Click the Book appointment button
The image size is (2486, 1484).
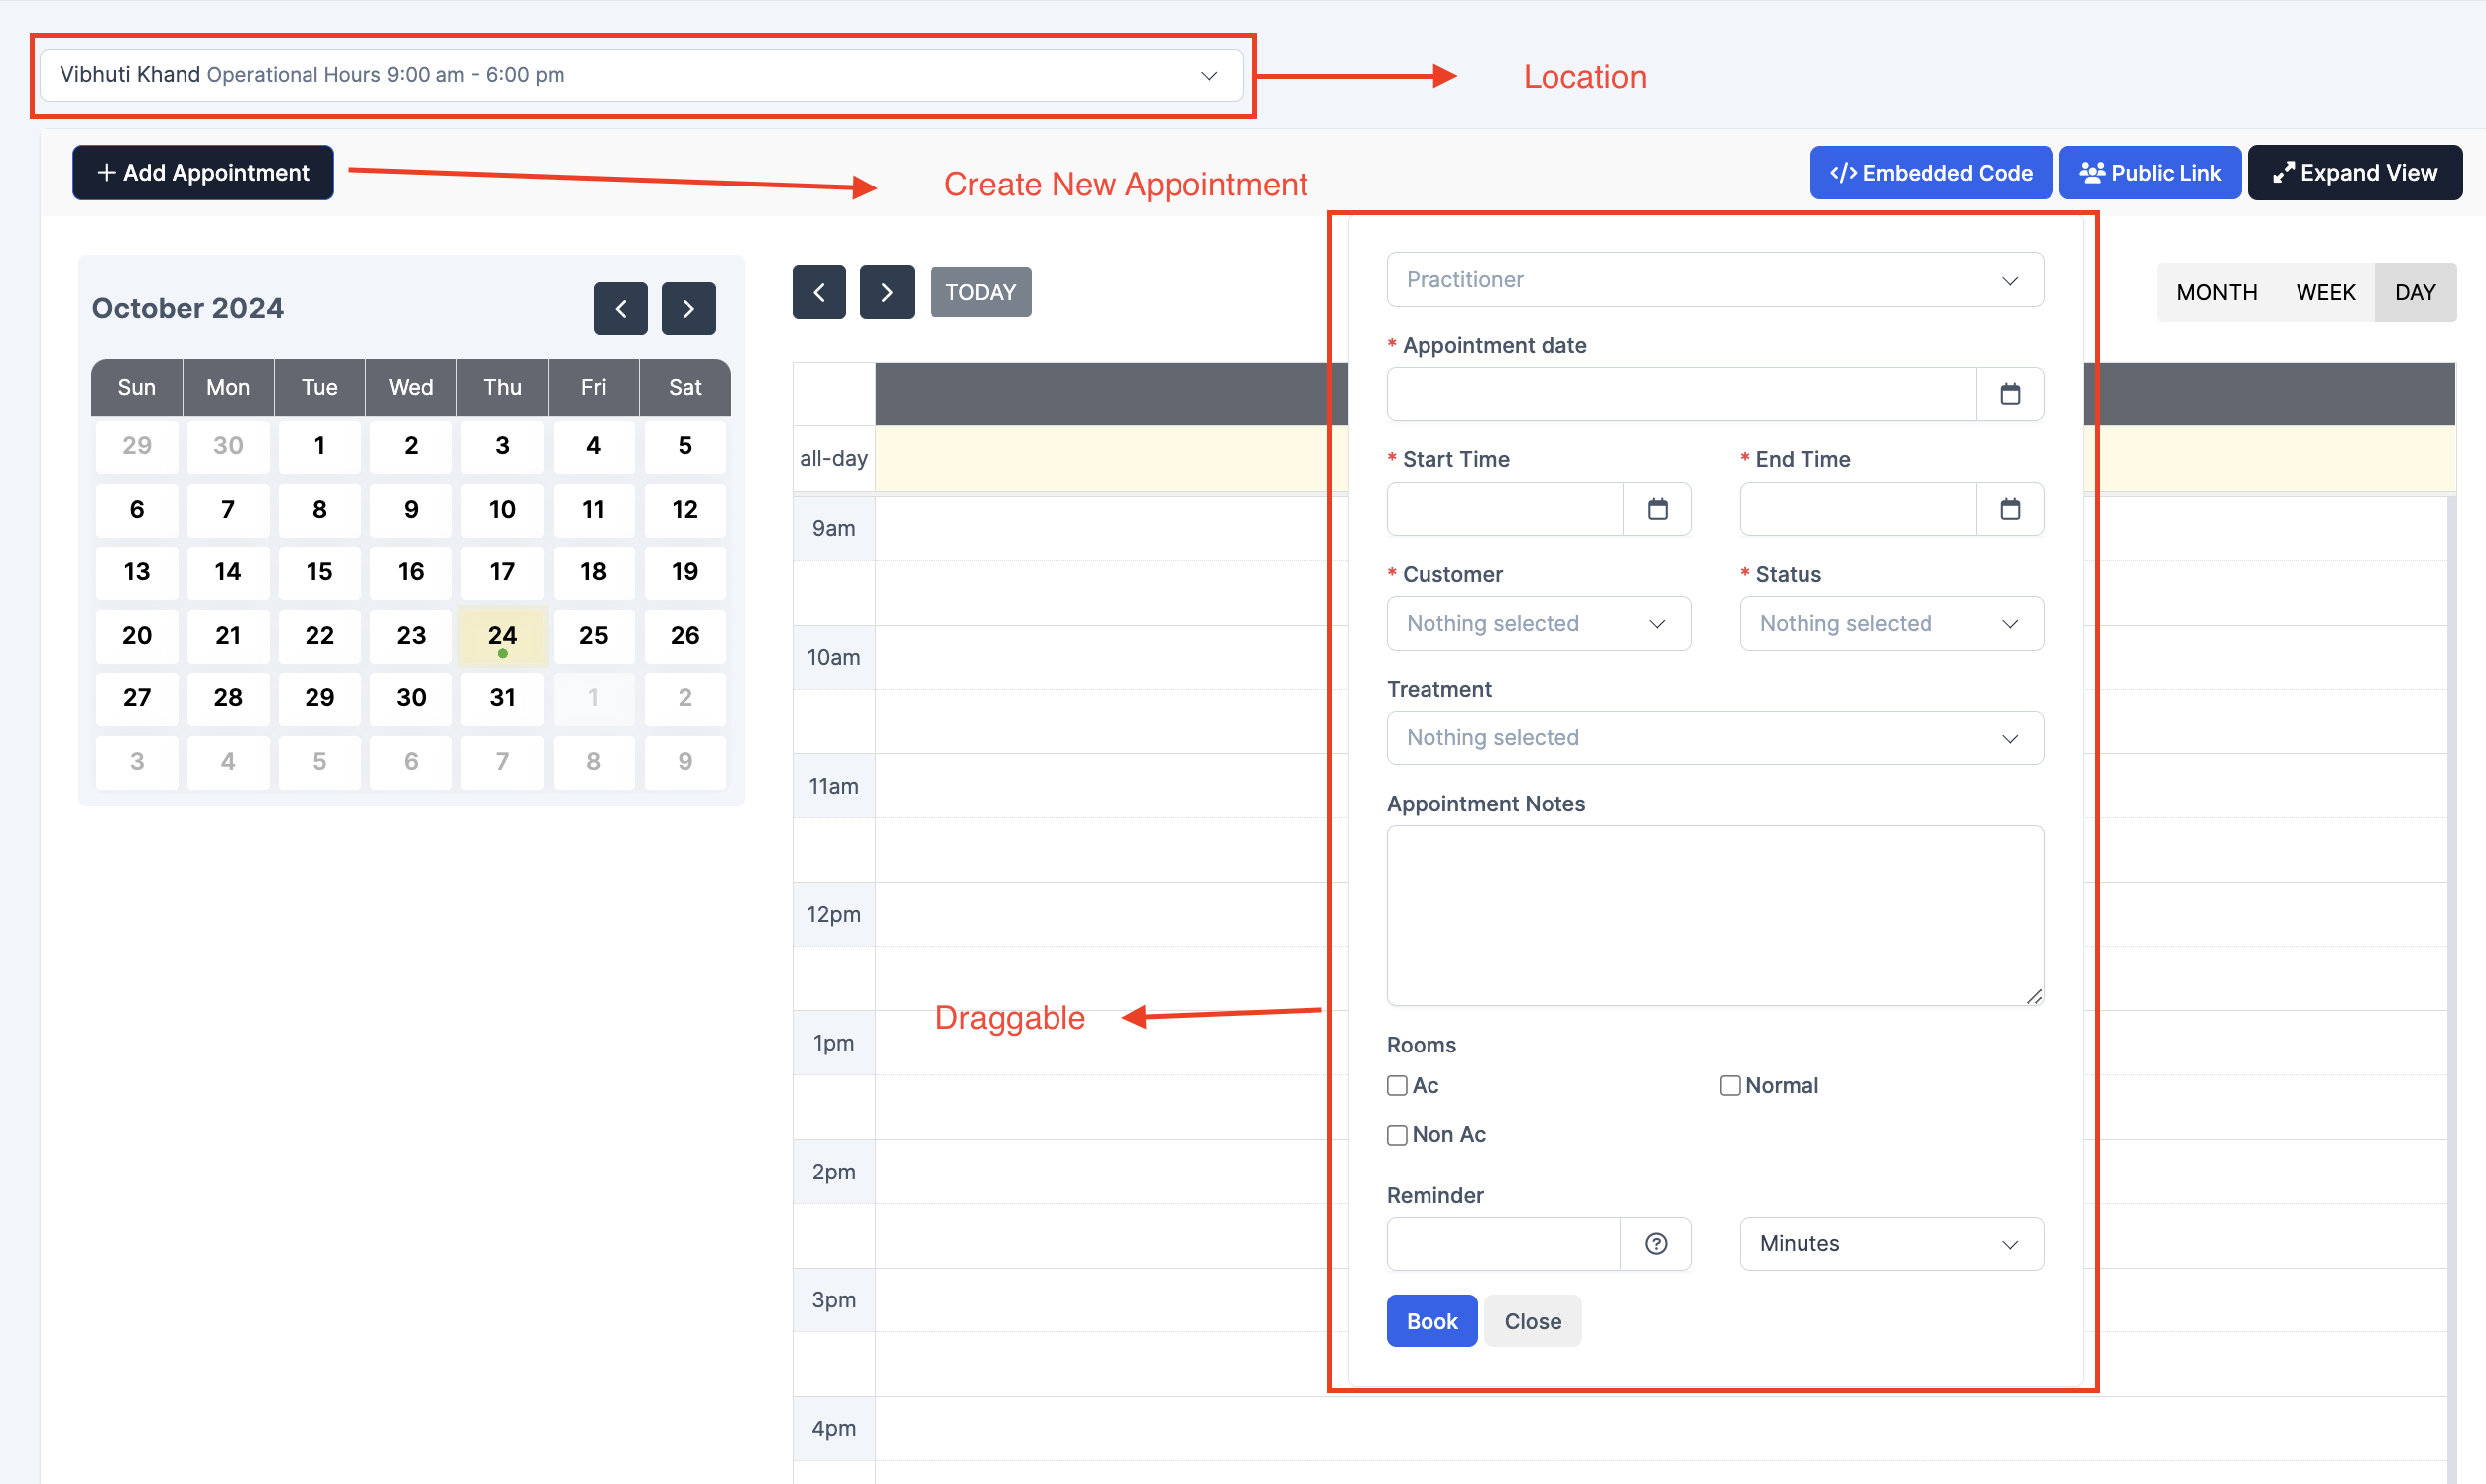point(1431,1319)
